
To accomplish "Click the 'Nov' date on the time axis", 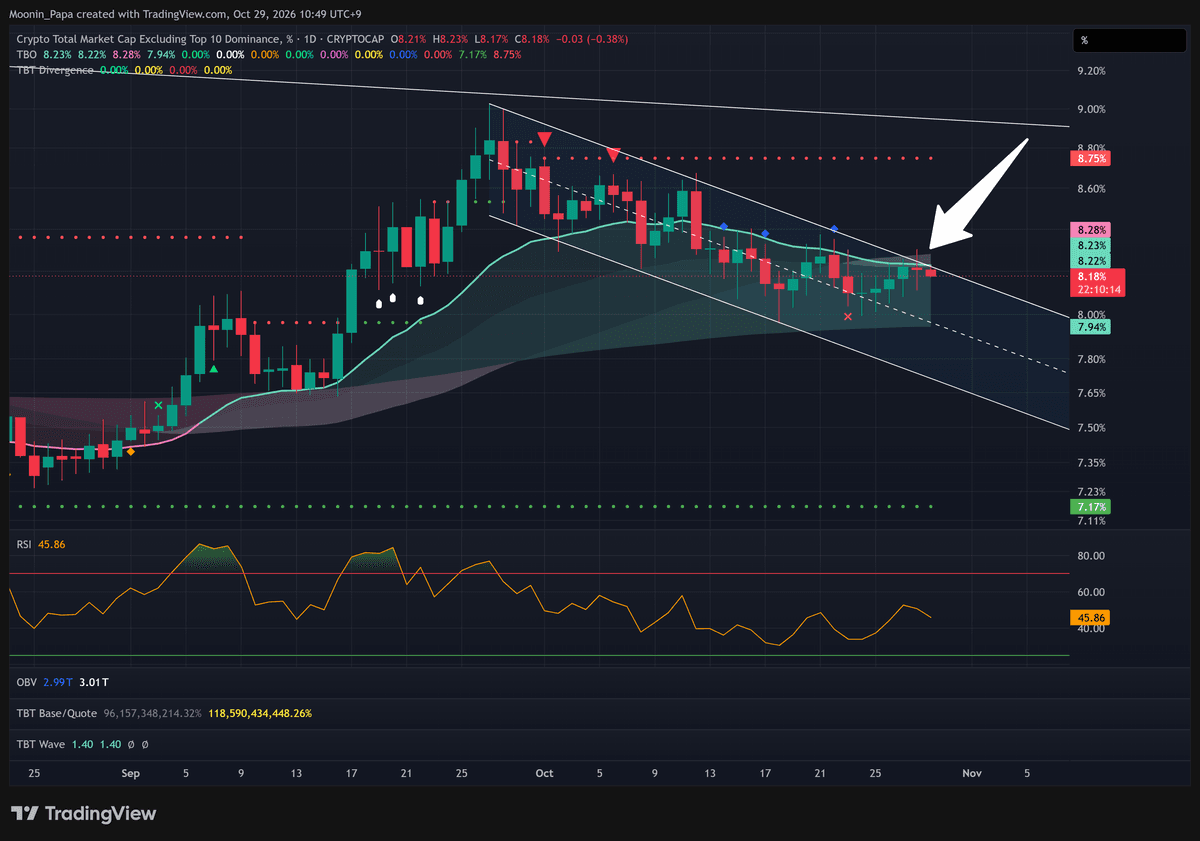I will tap(971, 773).
